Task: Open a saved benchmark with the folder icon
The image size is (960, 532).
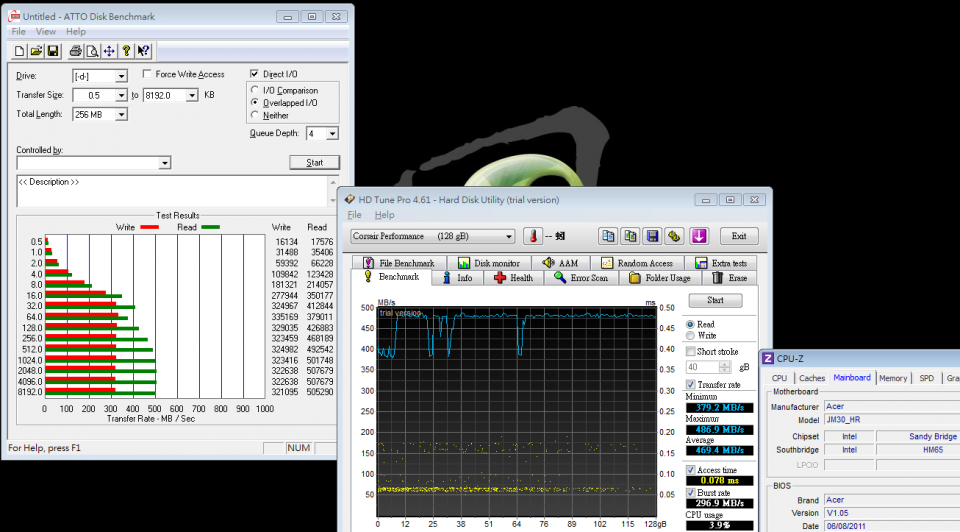Action: pos(37,51)
